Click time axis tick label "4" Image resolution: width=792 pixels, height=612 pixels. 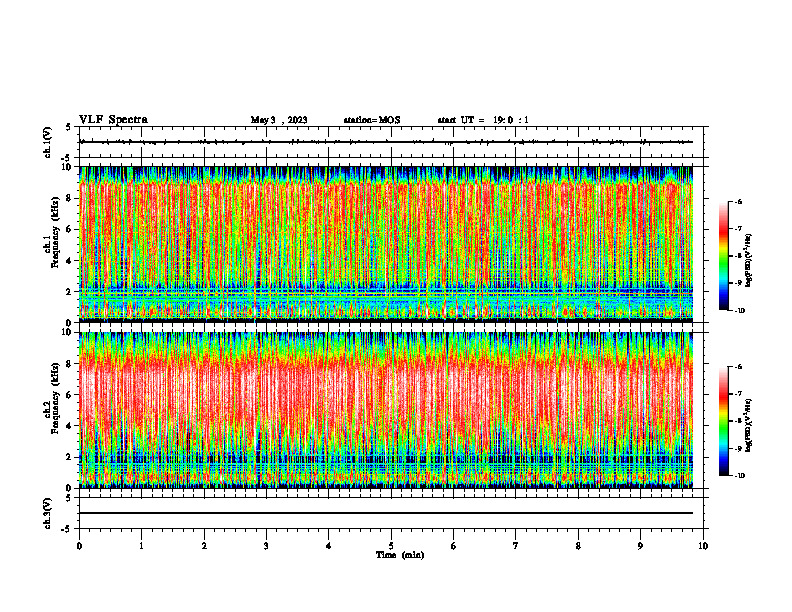(x=329, y=546)
